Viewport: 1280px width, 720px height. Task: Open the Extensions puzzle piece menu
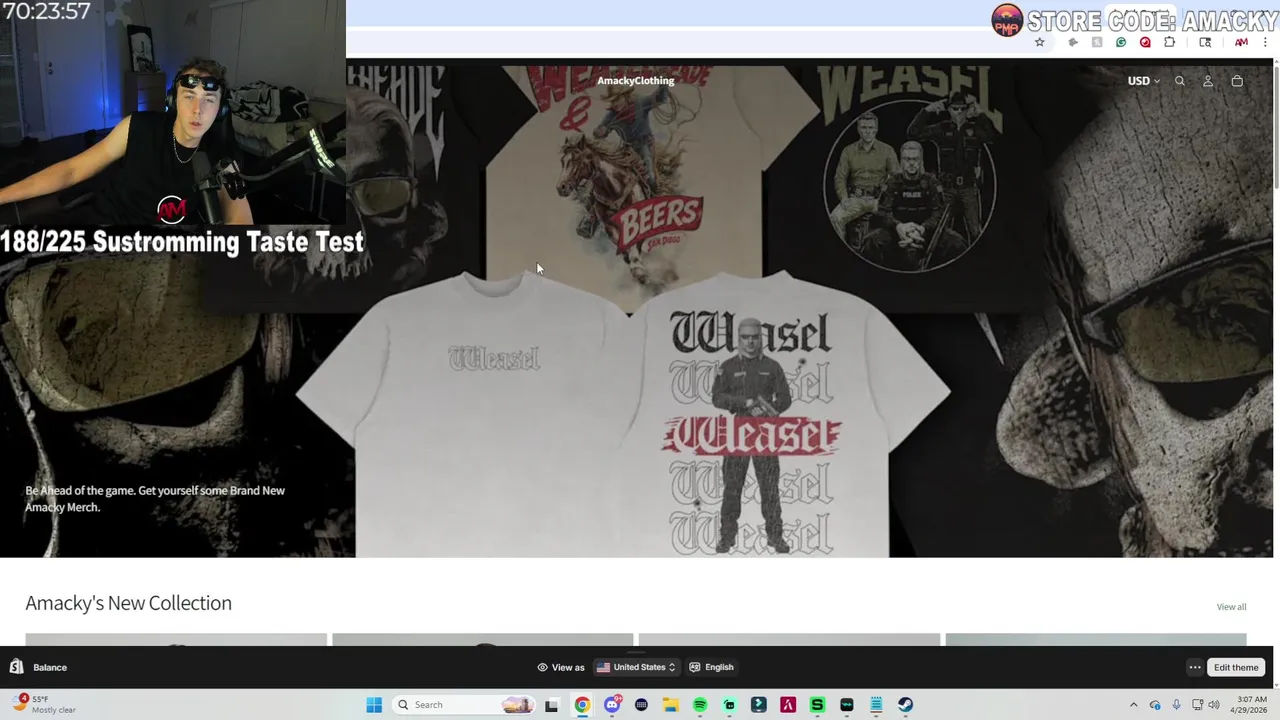click(1170, 42)
